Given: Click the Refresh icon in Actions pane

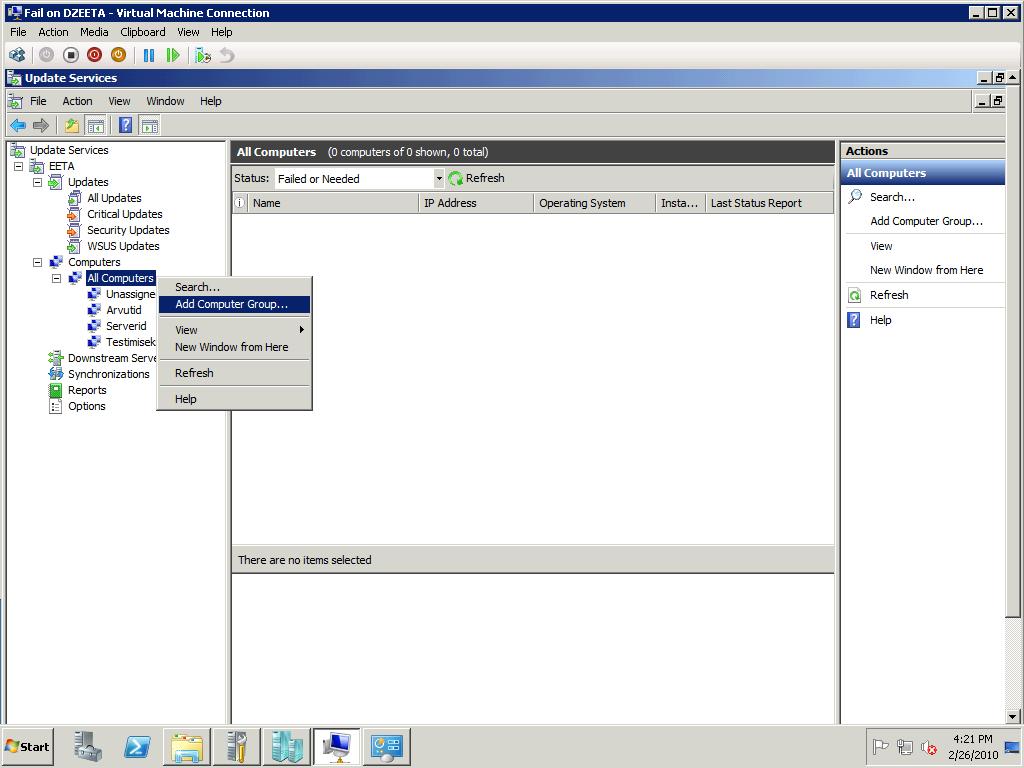Looking at the screenshot, I should [x=855, y=295].
